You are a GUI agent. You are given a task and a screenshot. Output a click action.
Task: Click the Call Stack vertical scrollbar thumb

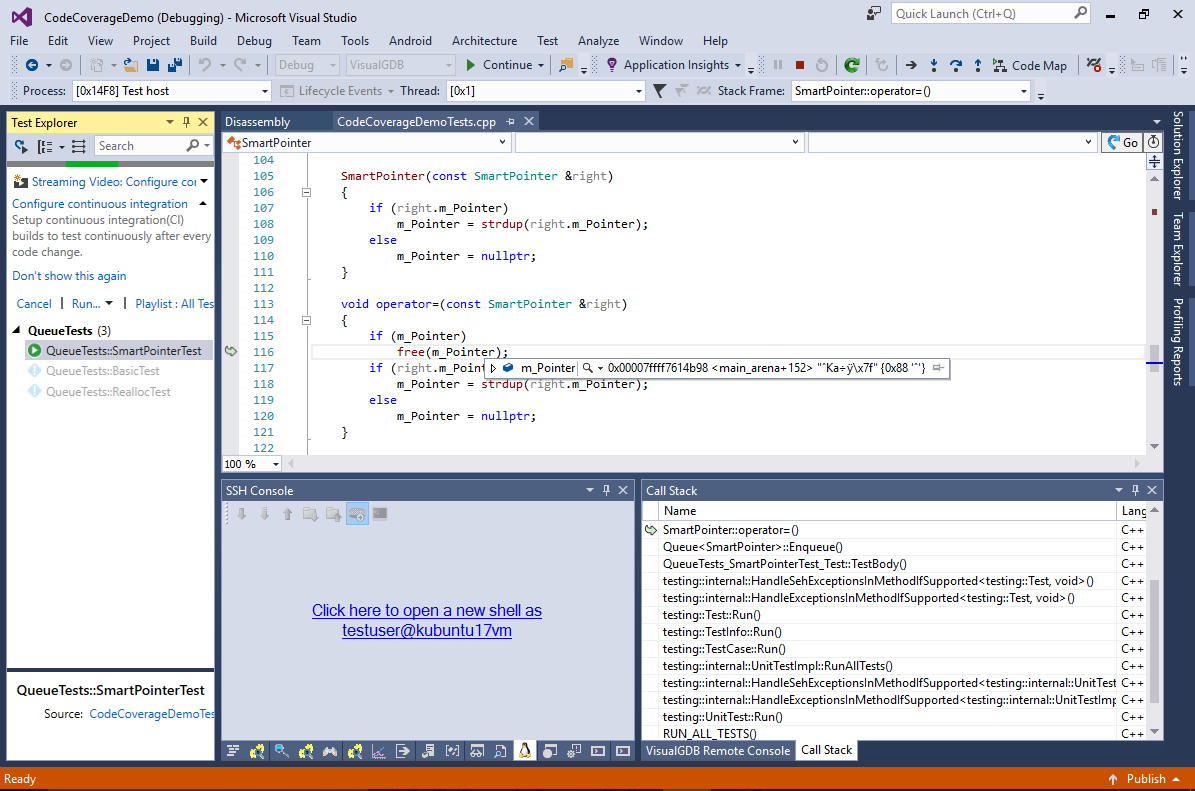tap(1155, 640)
